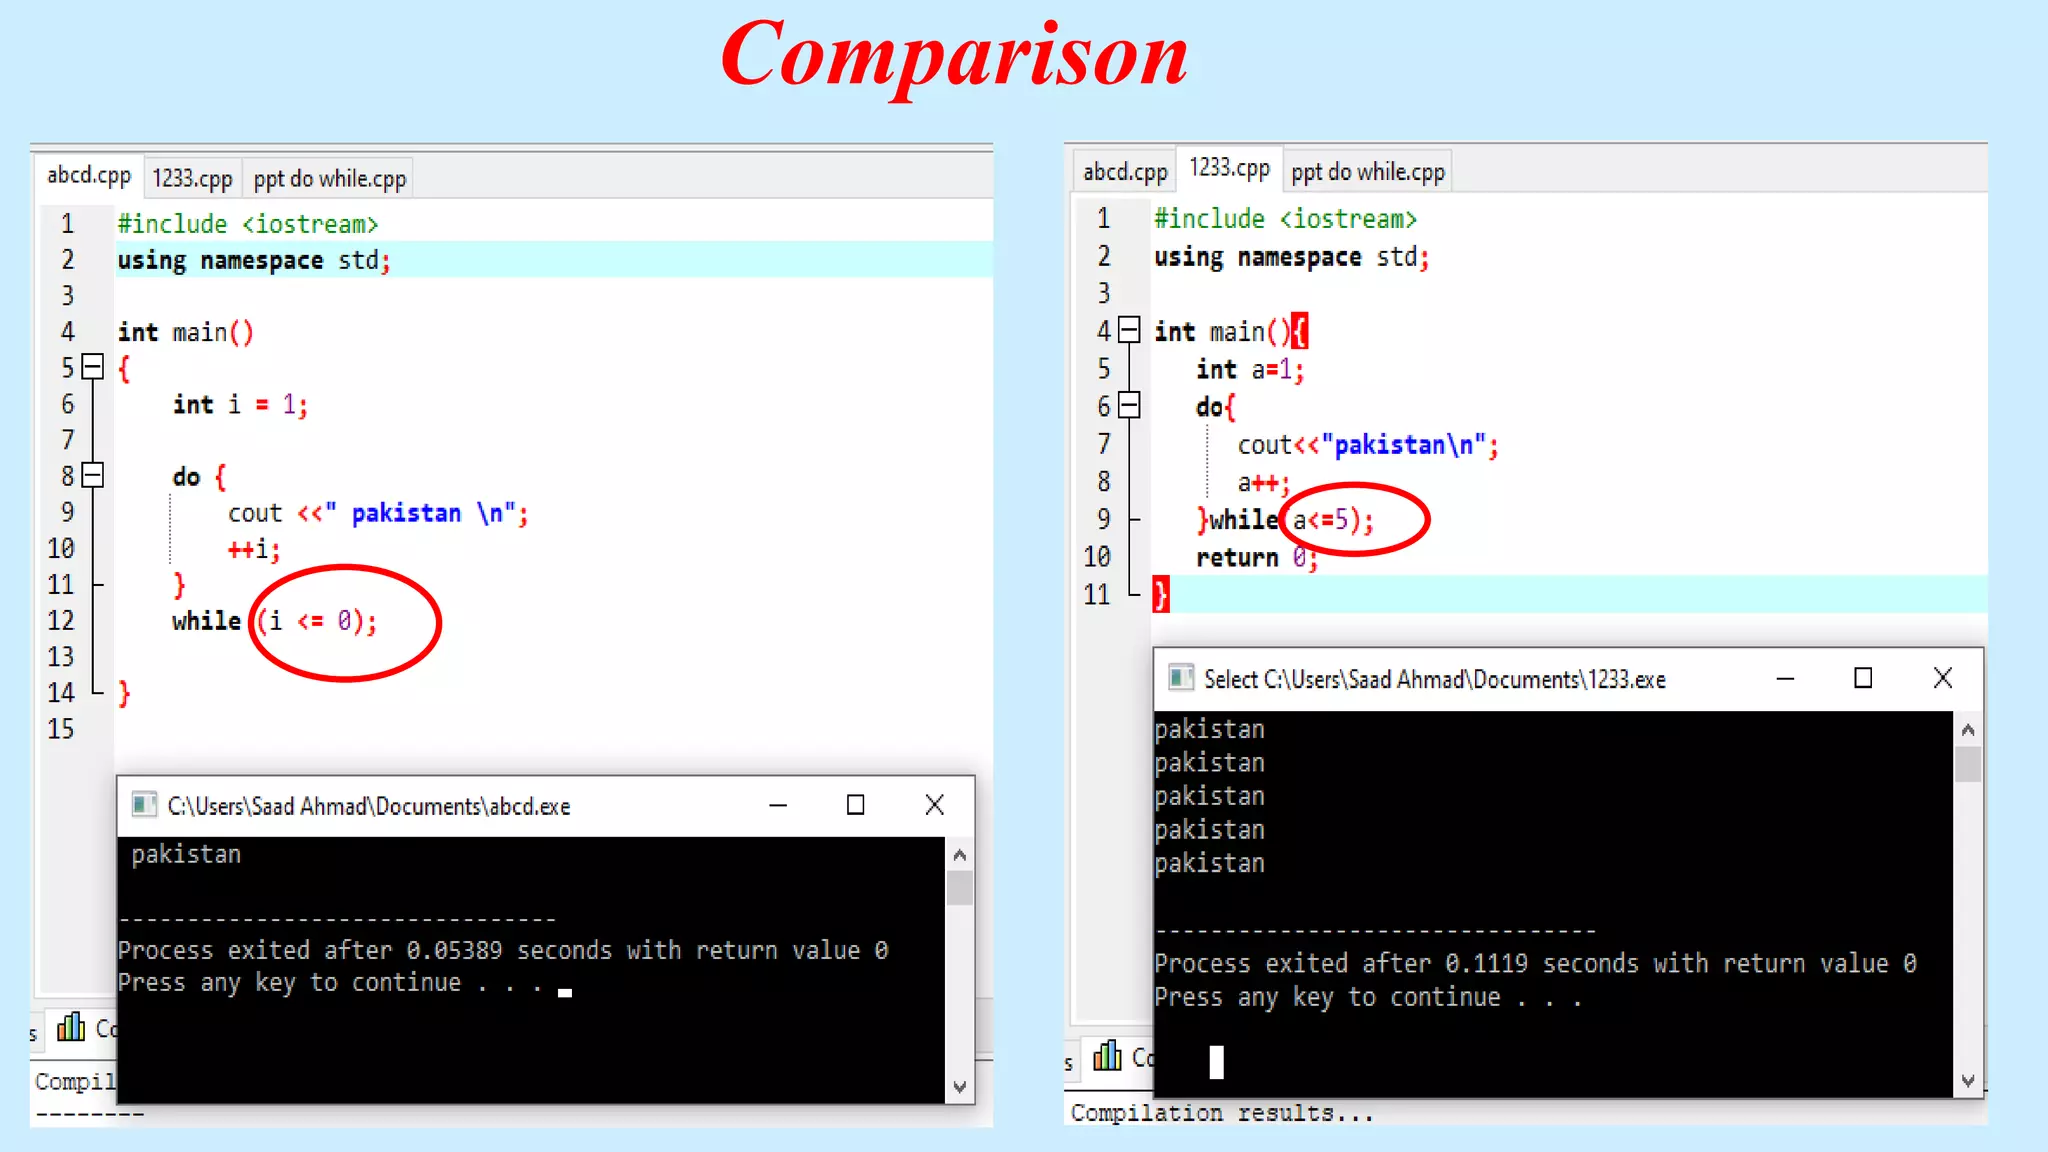The height and width of the screenshot is (1152, 2048).
Task: Collapse do-block fold at line 8, left editor
Action: tap(93, 475)
